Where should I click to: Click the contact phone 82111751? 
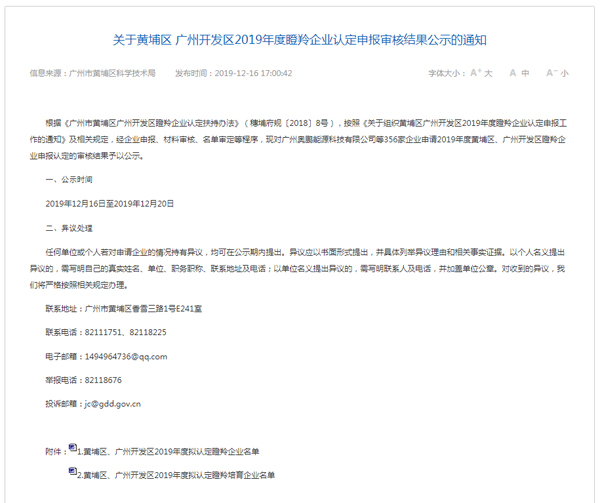tap(104, 331)
